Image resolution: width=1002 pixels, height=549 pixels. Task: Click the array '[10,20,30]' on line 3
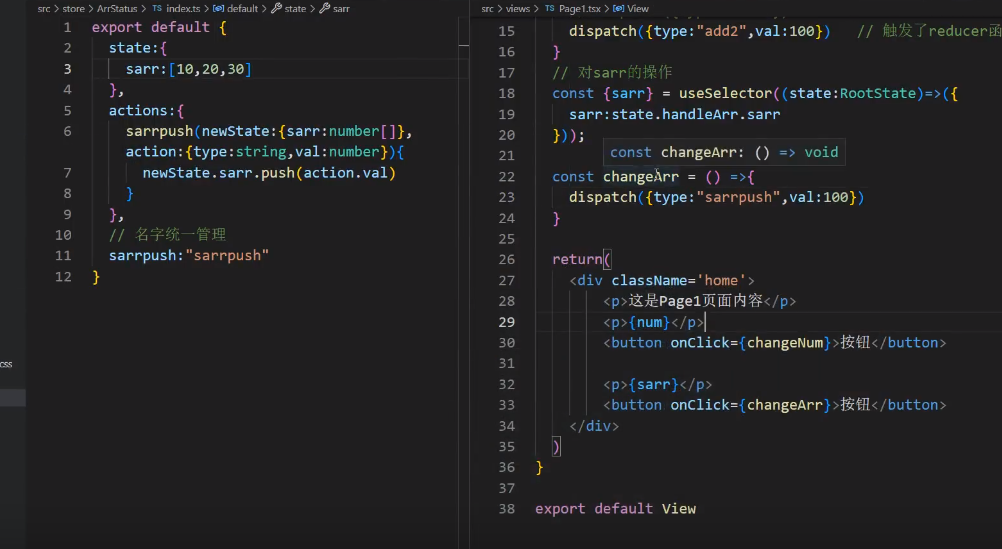click(210, 69)
